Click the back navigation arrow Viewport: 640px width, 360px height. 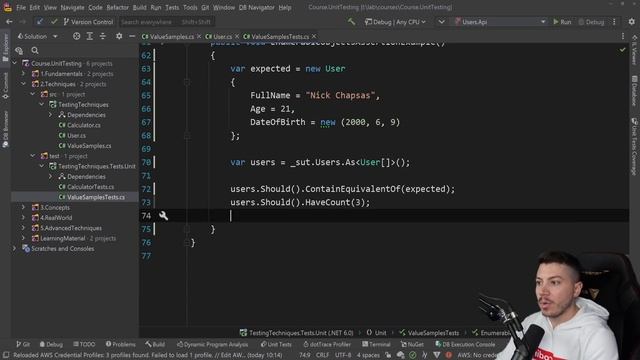[9, 22]
